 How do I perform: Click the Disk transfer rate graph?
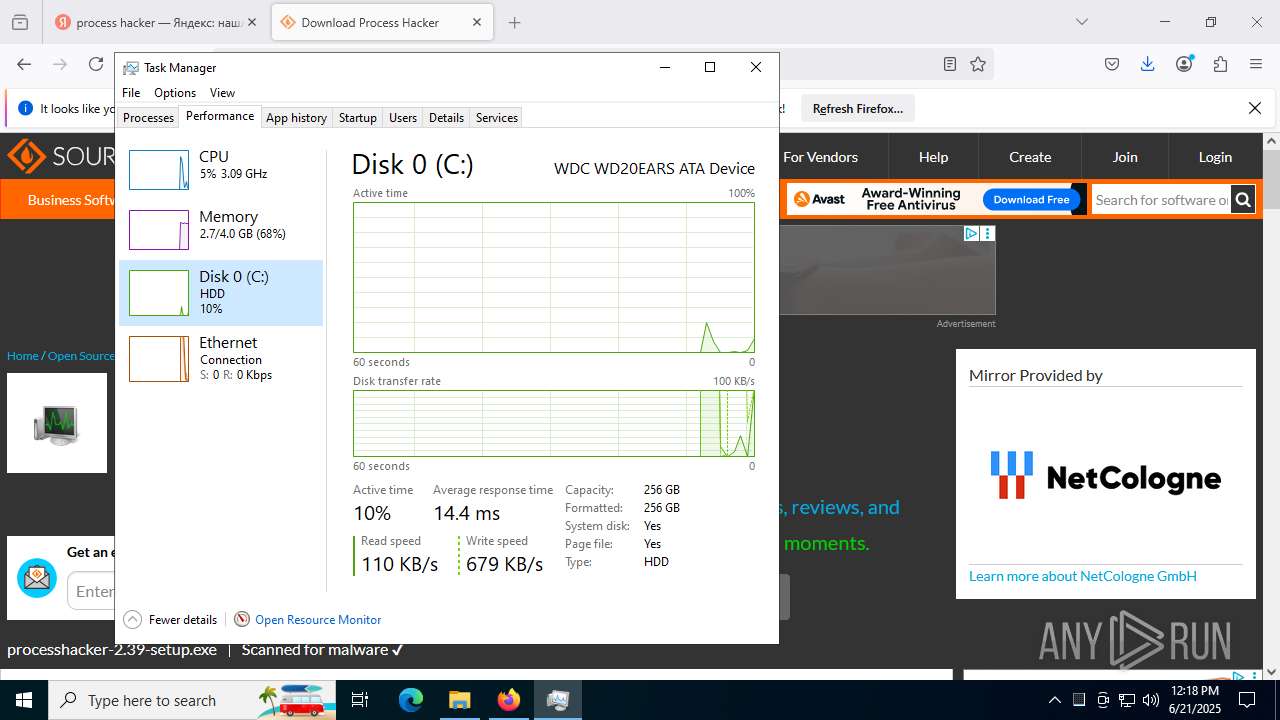pos(554,423)
